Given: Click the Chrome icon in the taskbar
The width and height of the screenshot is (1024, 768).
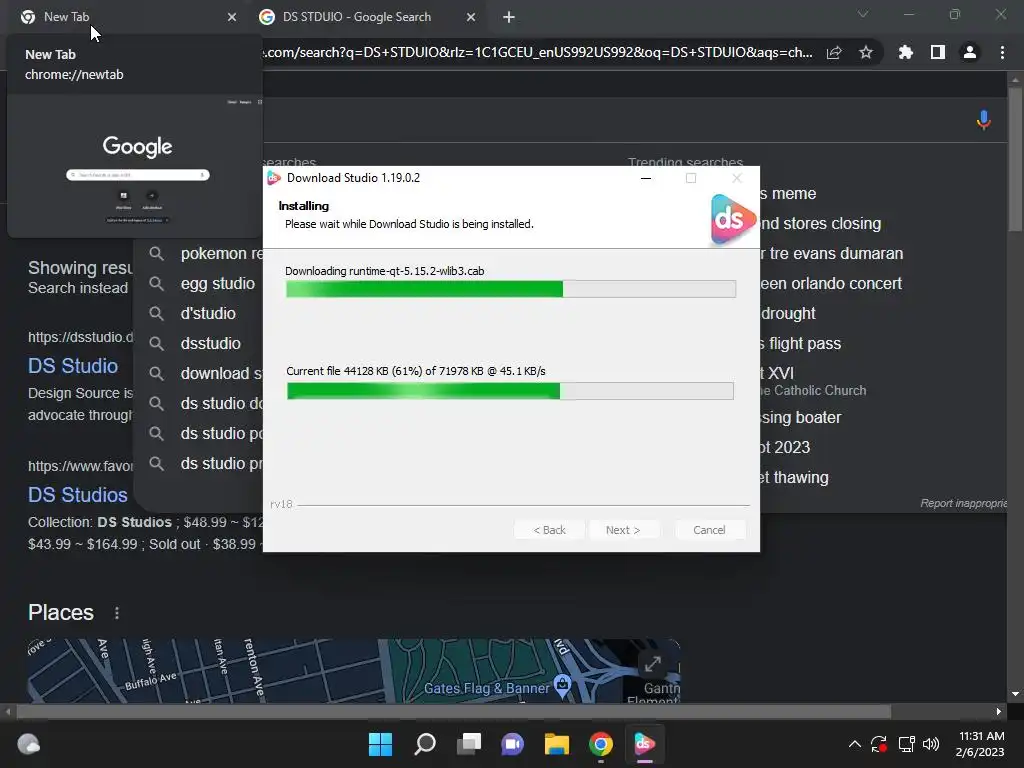Looking at the screenshot, I should click(x=601, y=744).
